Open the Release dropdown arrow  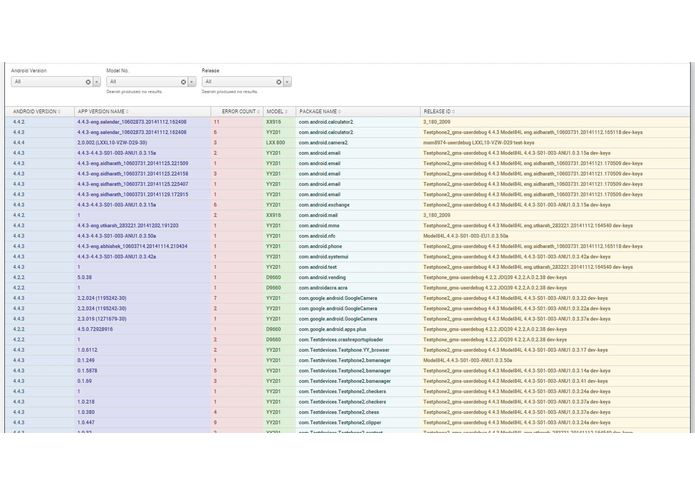click(287, 82)
